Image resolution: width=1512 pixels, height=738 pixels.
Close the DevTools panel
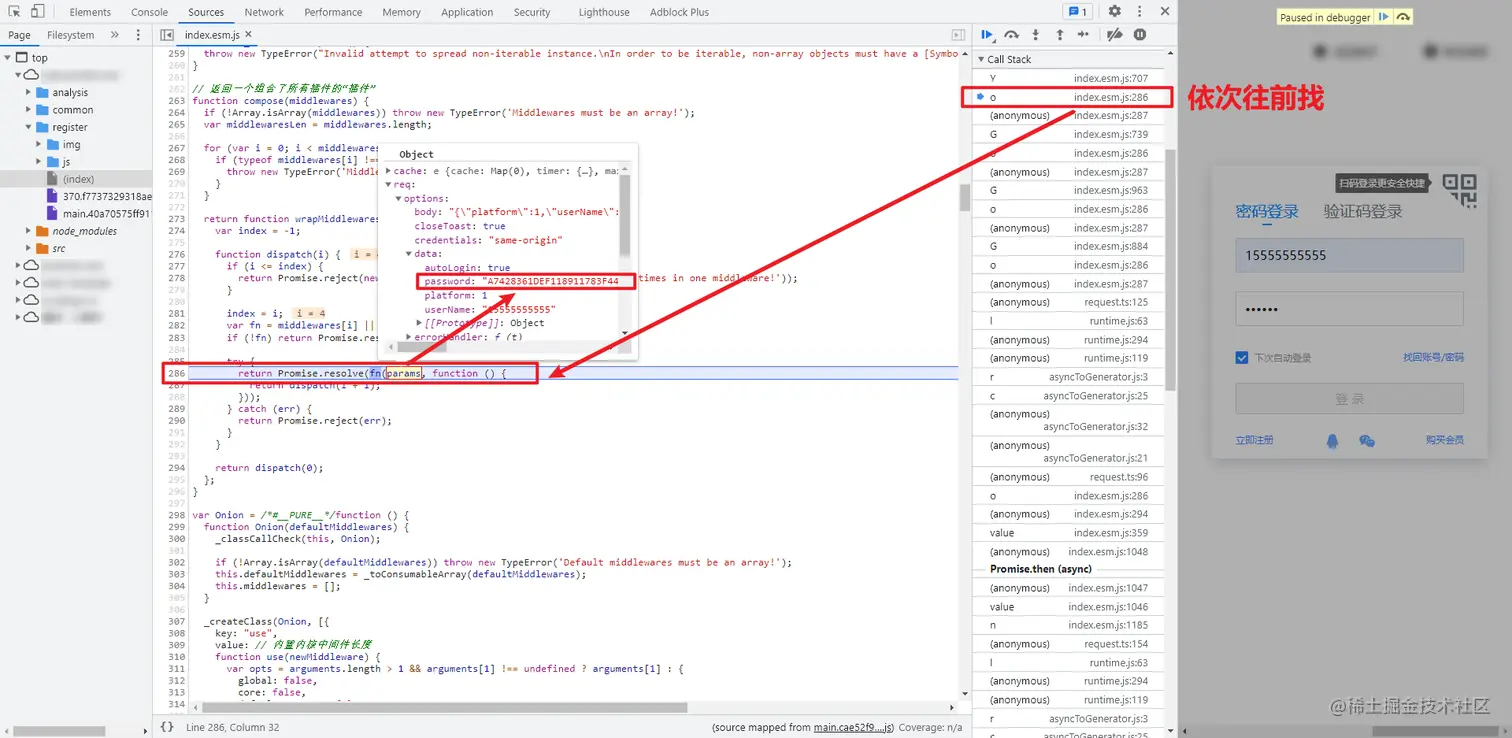pos(1165,12)
